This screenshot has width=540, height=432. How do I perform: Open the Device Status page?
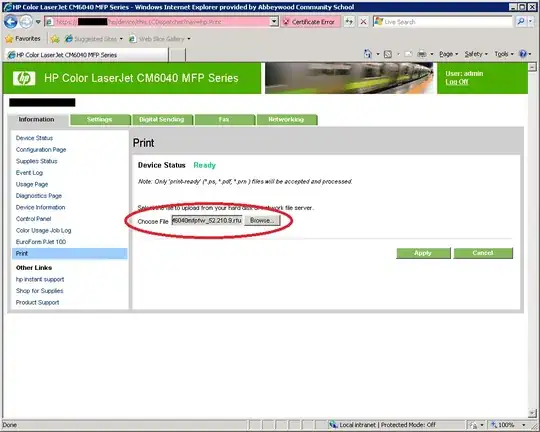tap(34, 138)
